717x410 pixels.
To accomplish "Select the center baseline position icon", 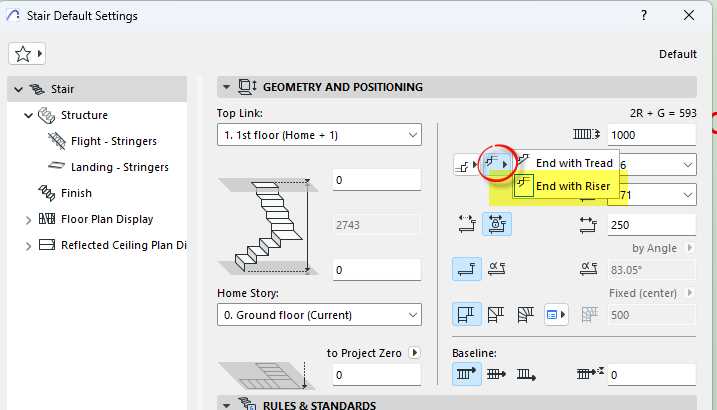I will tap(496, 374).
